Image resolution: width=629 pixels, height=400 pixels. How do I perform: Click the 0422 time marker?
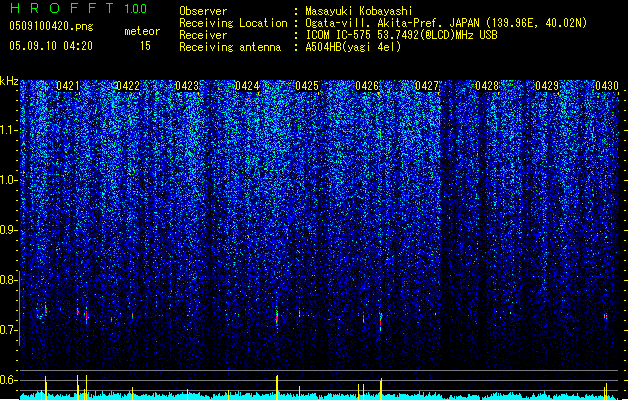pos(128,86)
